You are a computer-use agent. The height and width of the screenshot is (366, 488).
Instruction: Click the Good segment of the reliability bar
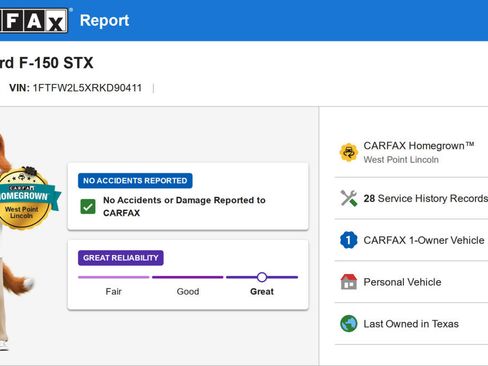point(188,277)
